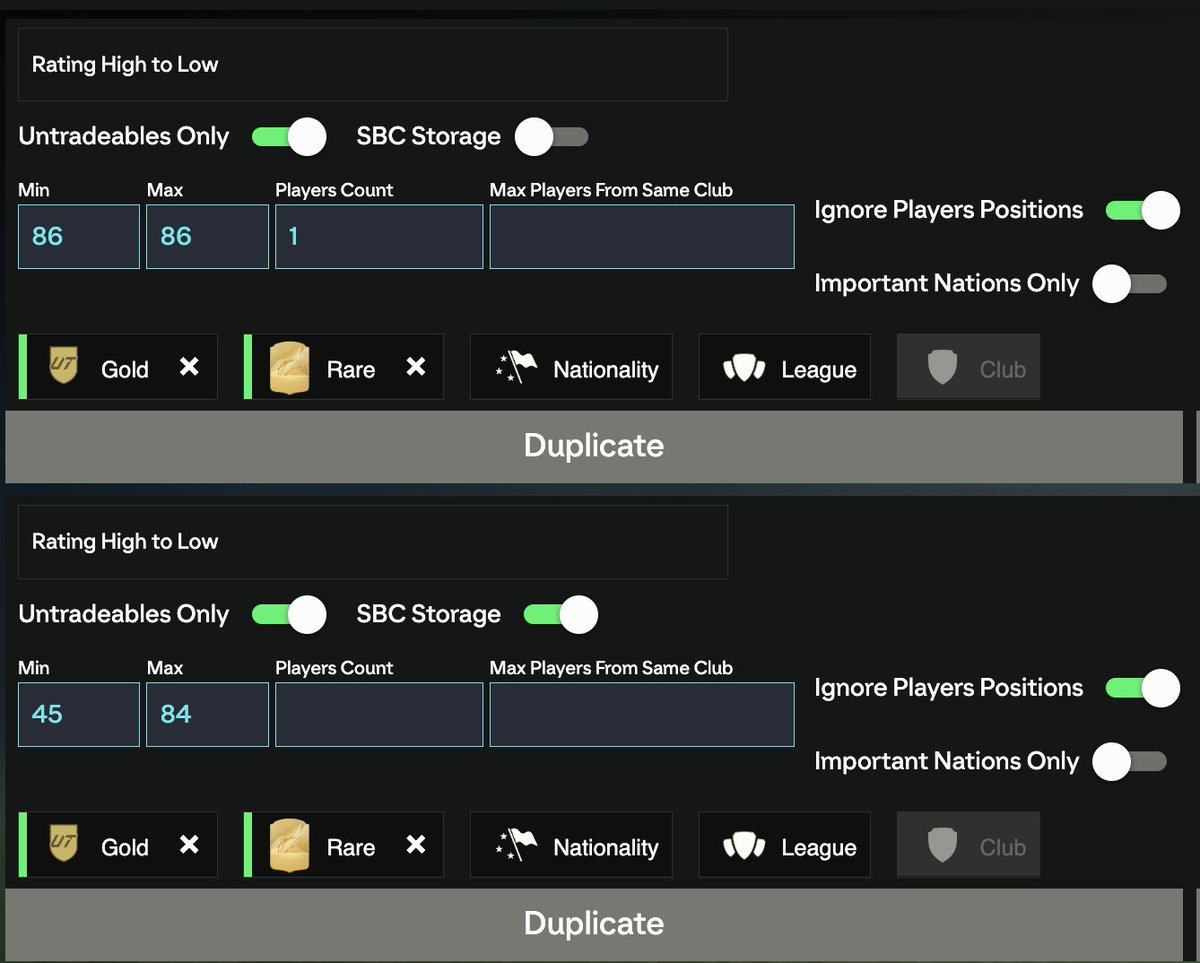Toggle Ignore Players Positions in the bottom filter
Image resolution: width=1200 pixels, height=963 pixels.
(1143, 688)
